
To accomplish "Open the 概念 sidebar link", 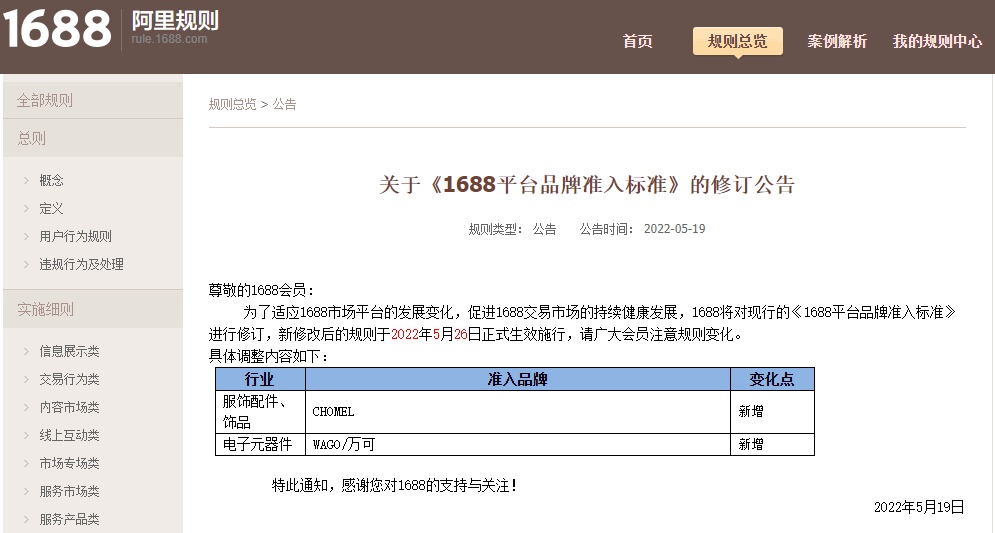I will pyautogui.click(x=51, y=180).
